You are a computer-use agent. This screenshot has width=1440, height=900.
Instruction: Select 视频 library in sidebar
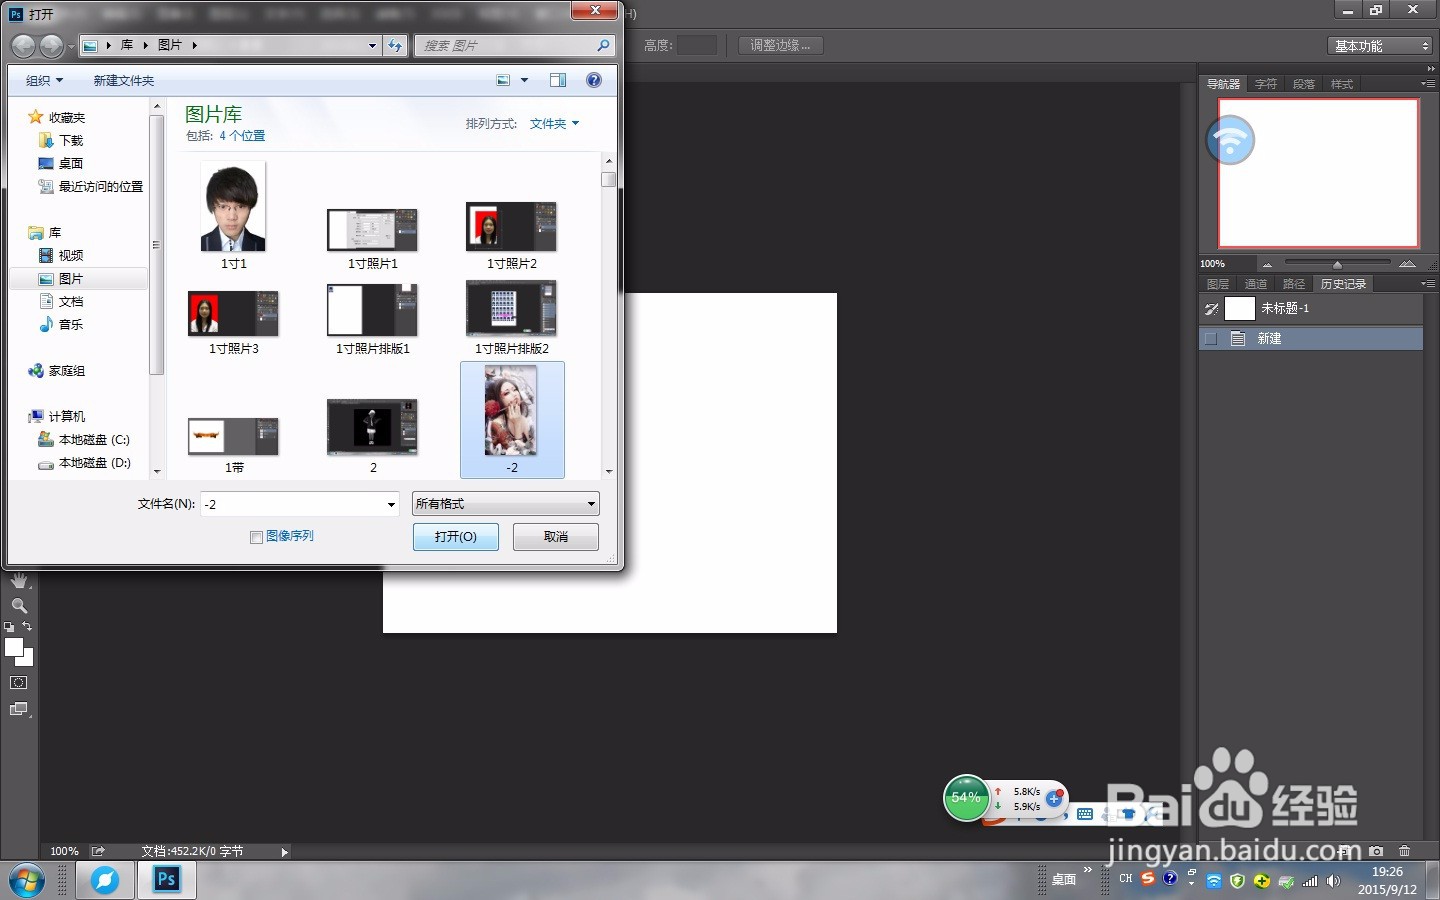pyautogui.click(x=70, y=256)
